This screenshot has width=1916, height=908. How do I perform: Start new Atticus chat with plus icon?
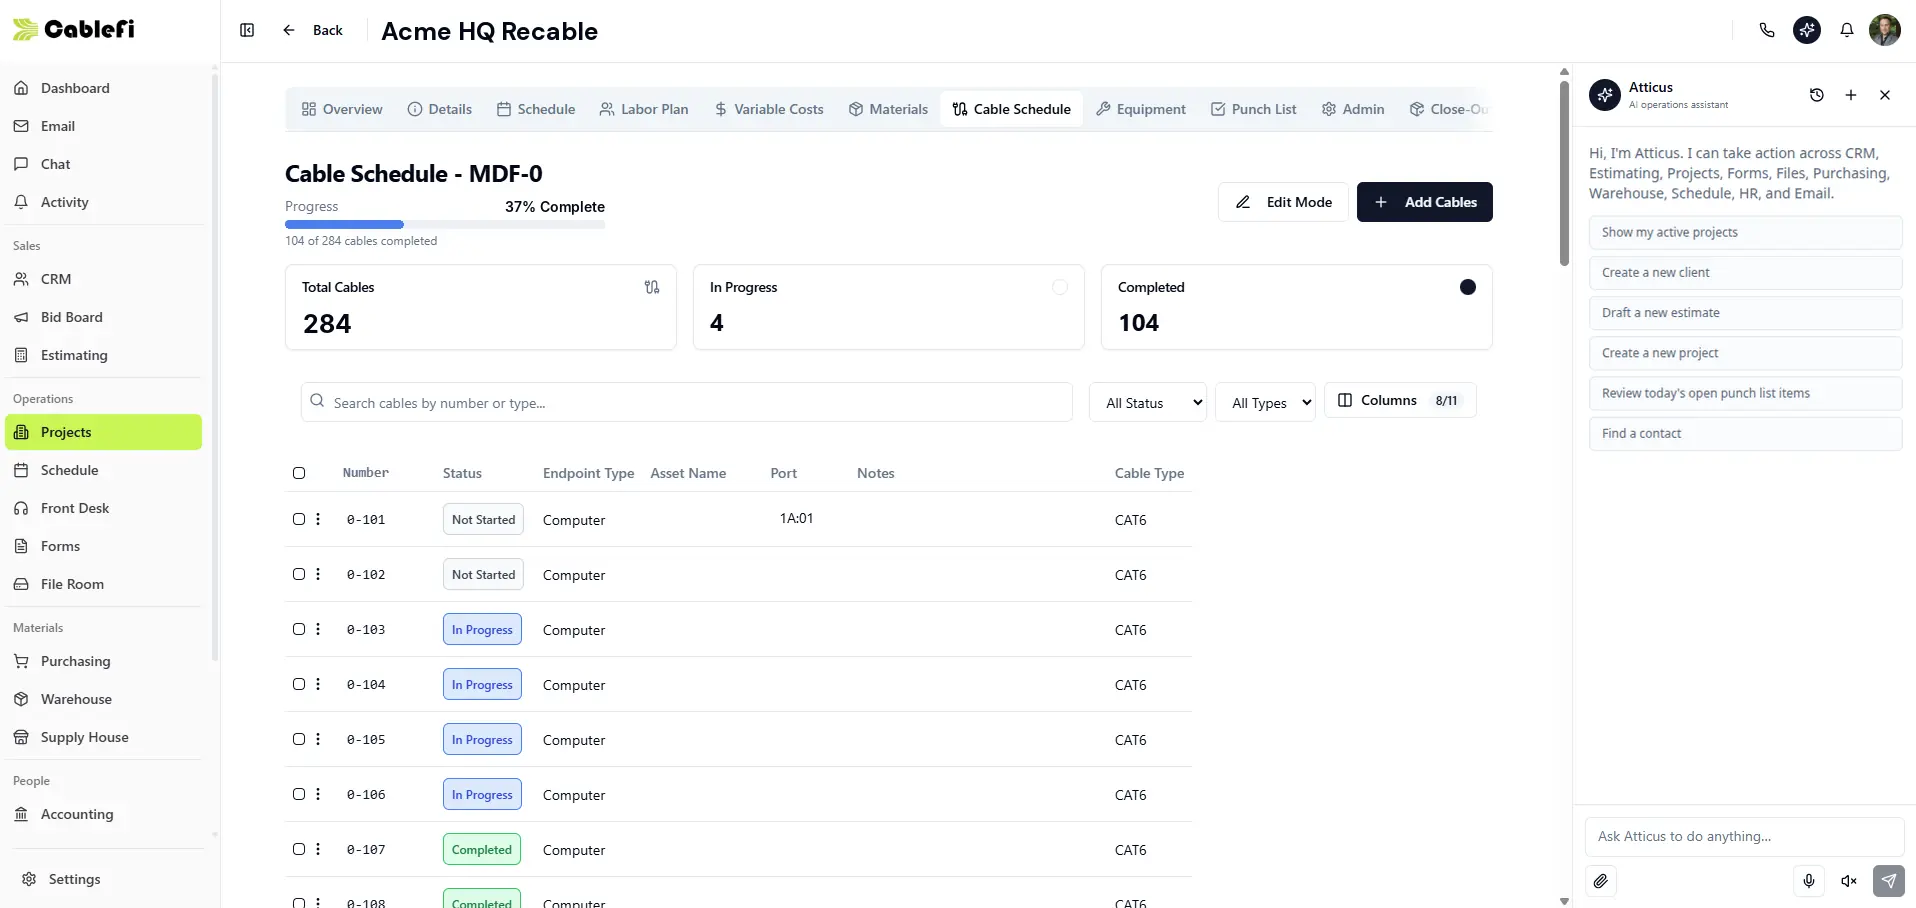click(x=1851, y=95)
